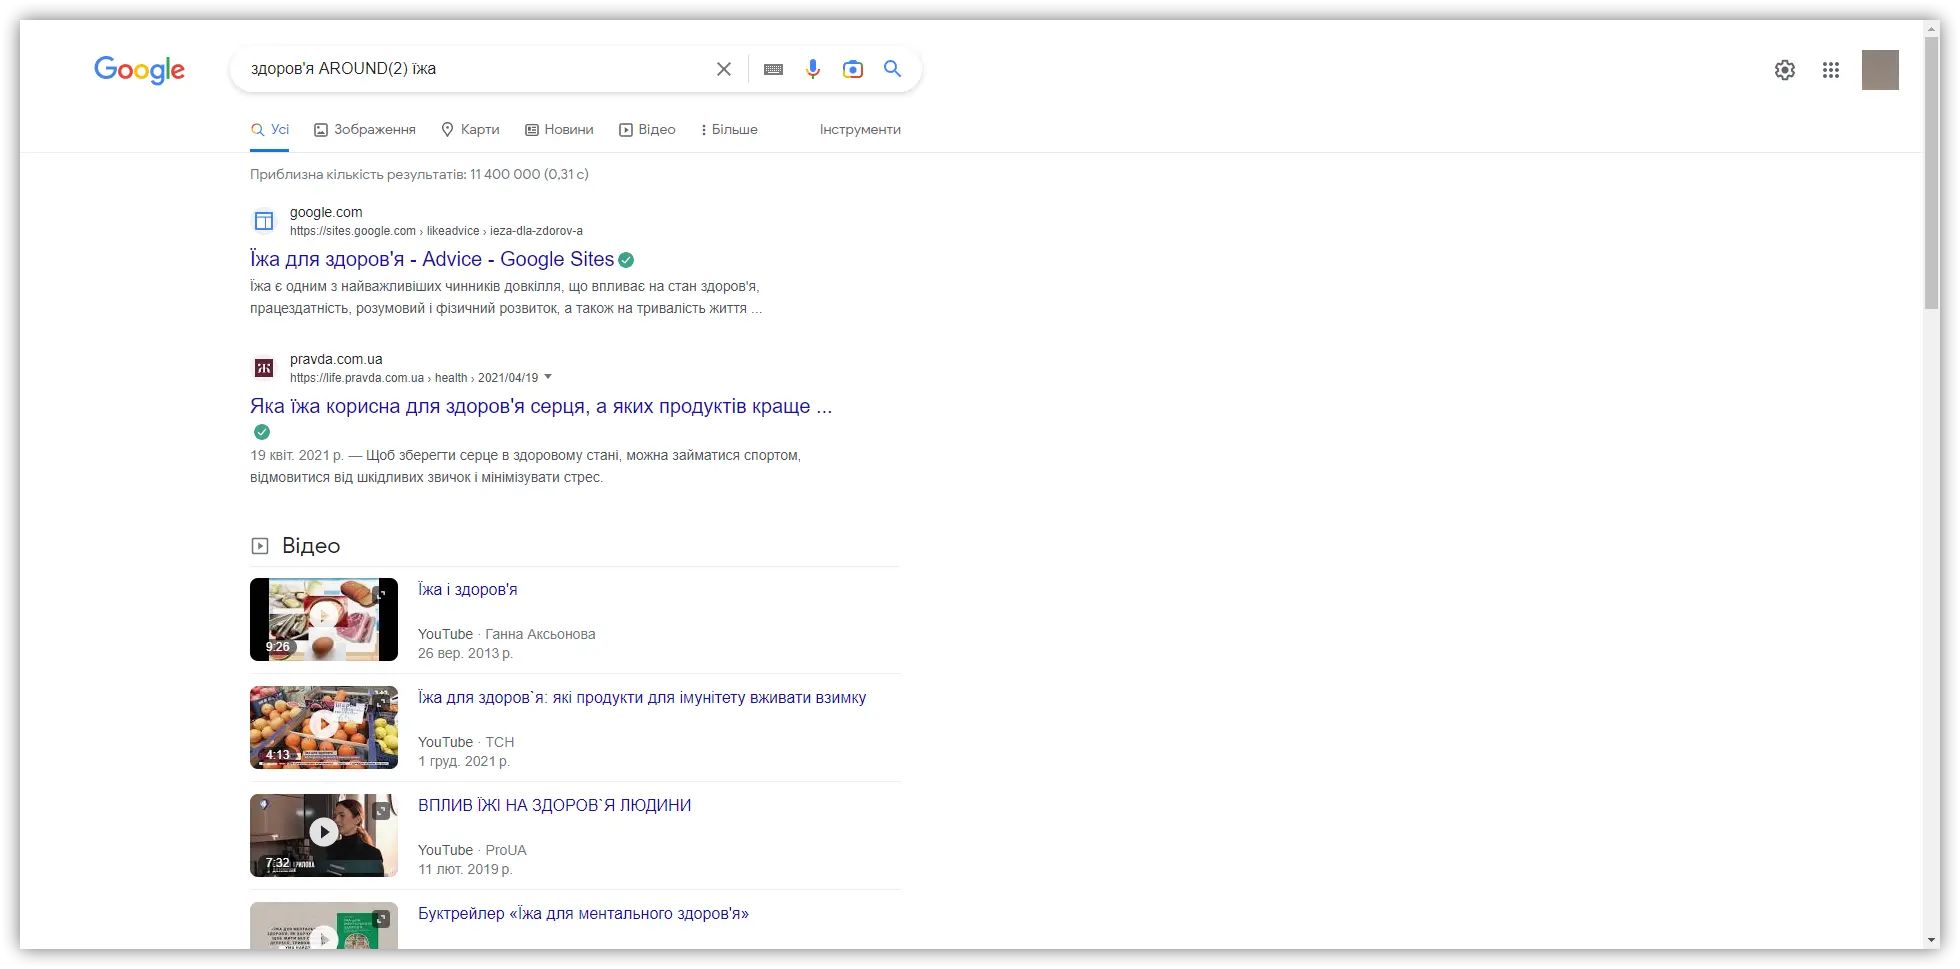Screen dimensions: 1960x969
Task: Click the pravda.com.ua site name
Action: [x=336, y=359]
